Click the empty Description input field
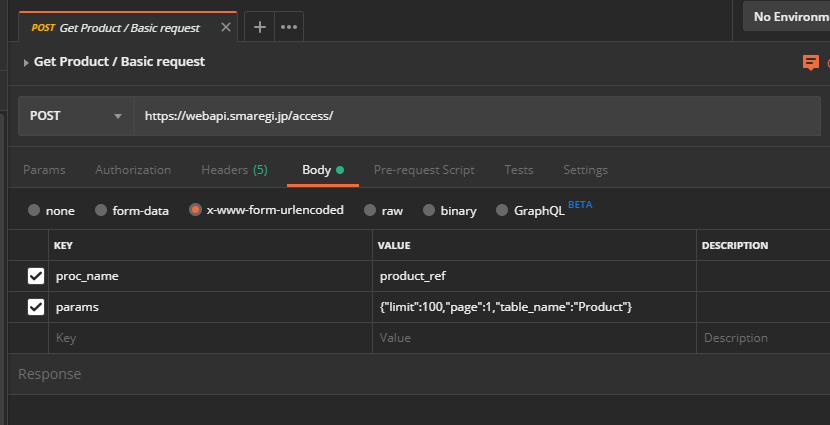The height and width of the screenshot is (425, 830). tap(763, 338)
